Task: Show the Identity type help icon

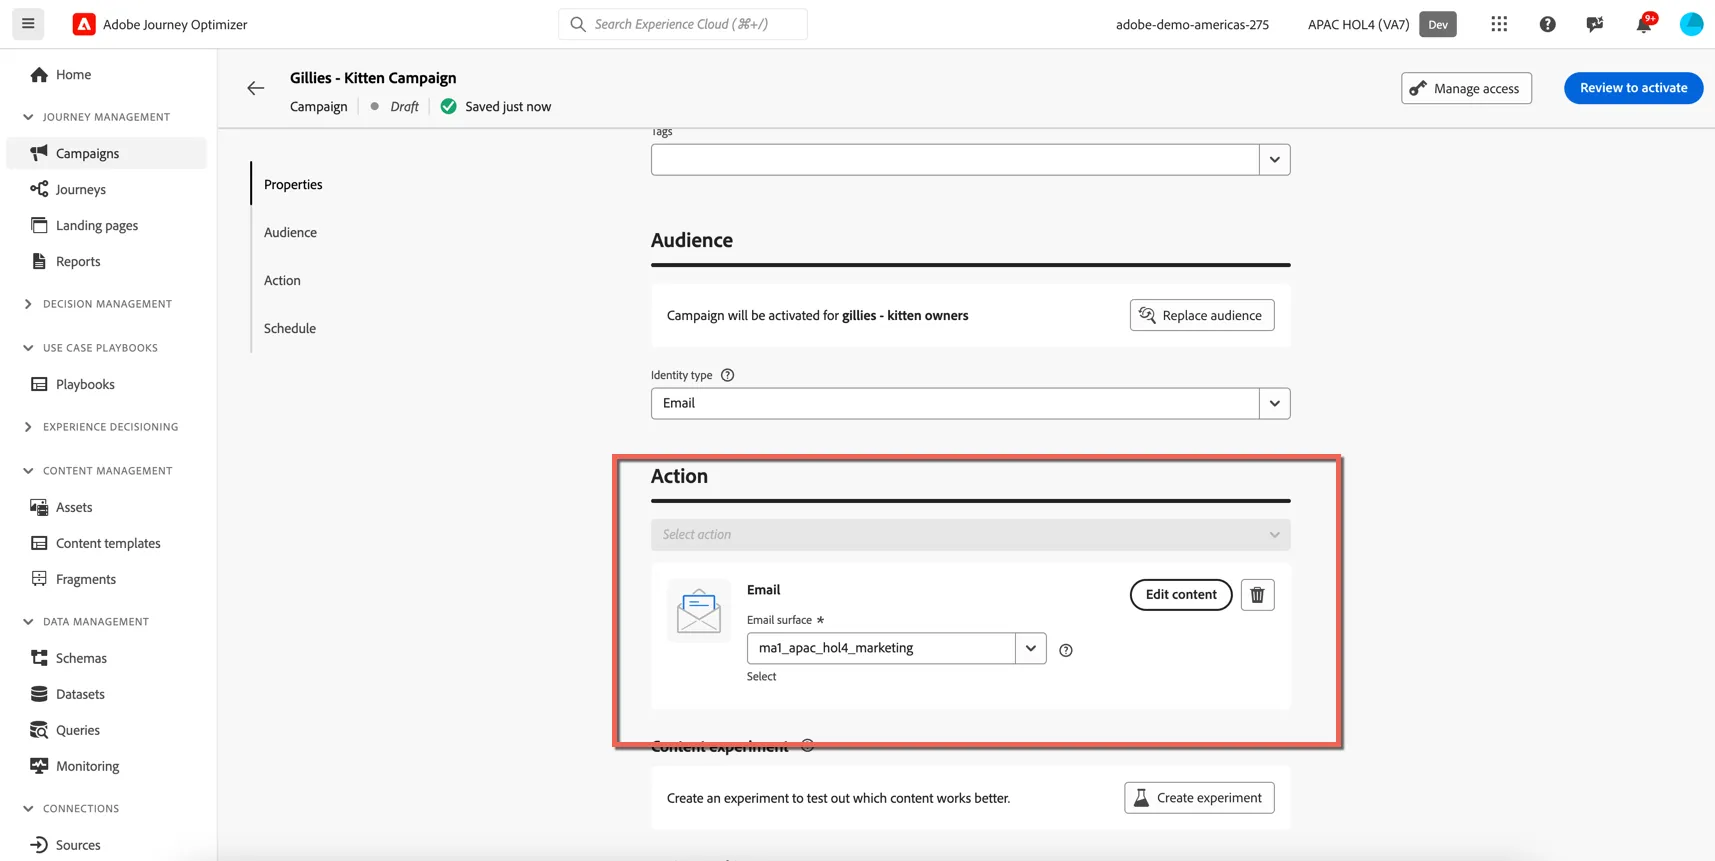Action: (x=728, y=375)
